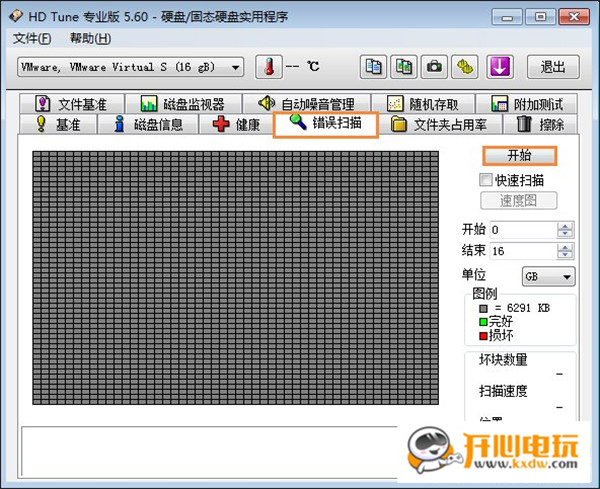Open the 文件(F) menu
Viewport: 600px width, 489px height.
pyautogui.click(x=32, y=38)
